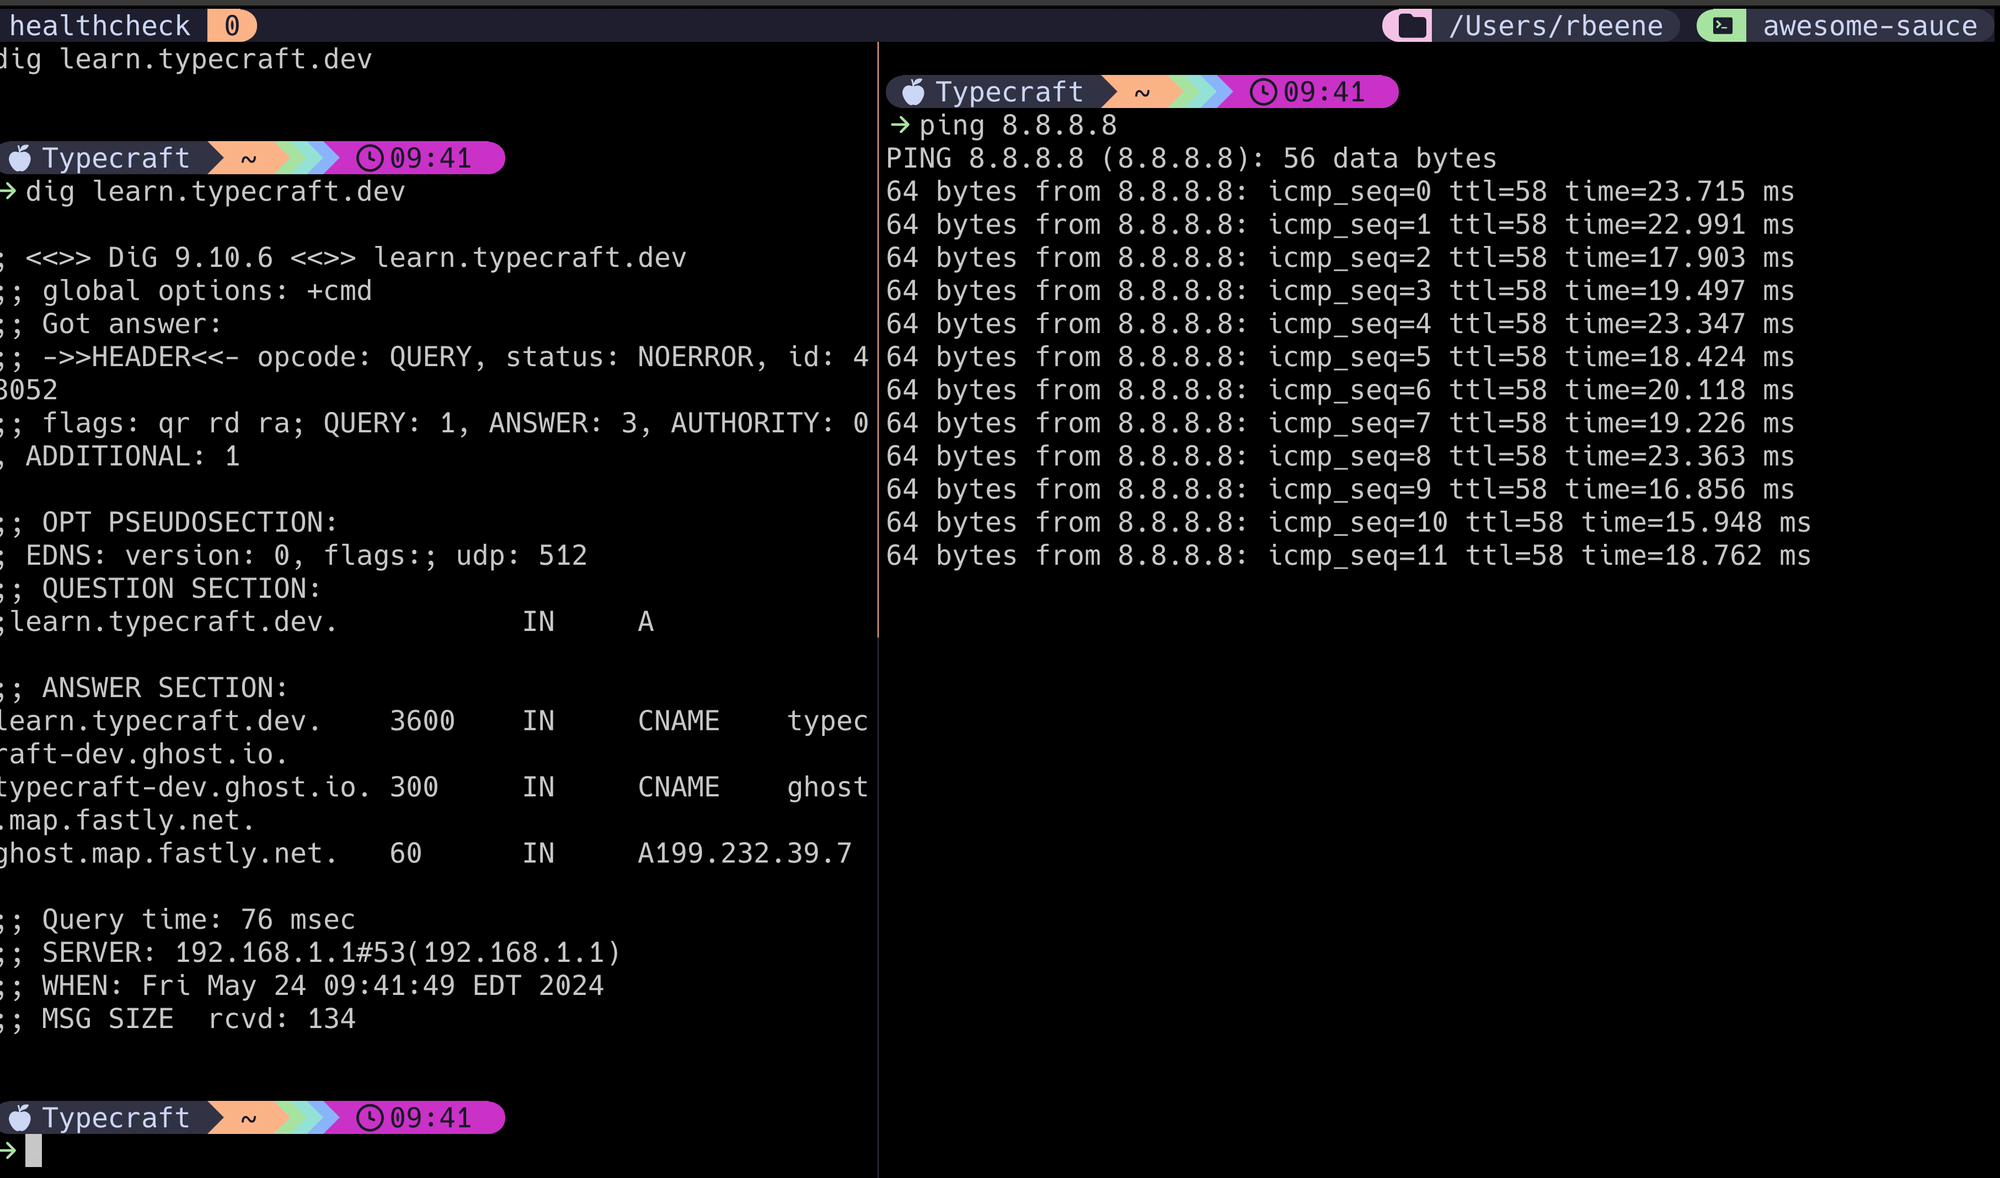This screenshot has width=2000, height=1178.
Task: Click the 09:41 time in the ping pane prompt
Action: click(x=1324, y=92)
